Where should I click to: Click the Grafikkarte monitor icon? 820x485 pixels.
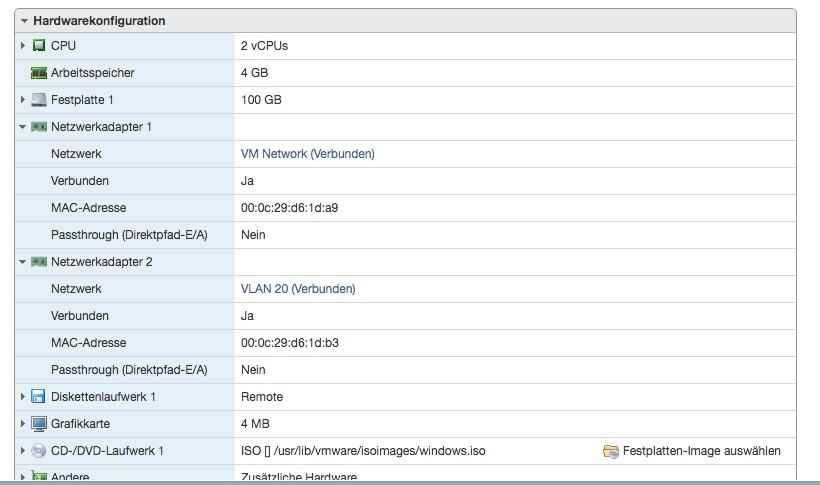pos(39,424)
